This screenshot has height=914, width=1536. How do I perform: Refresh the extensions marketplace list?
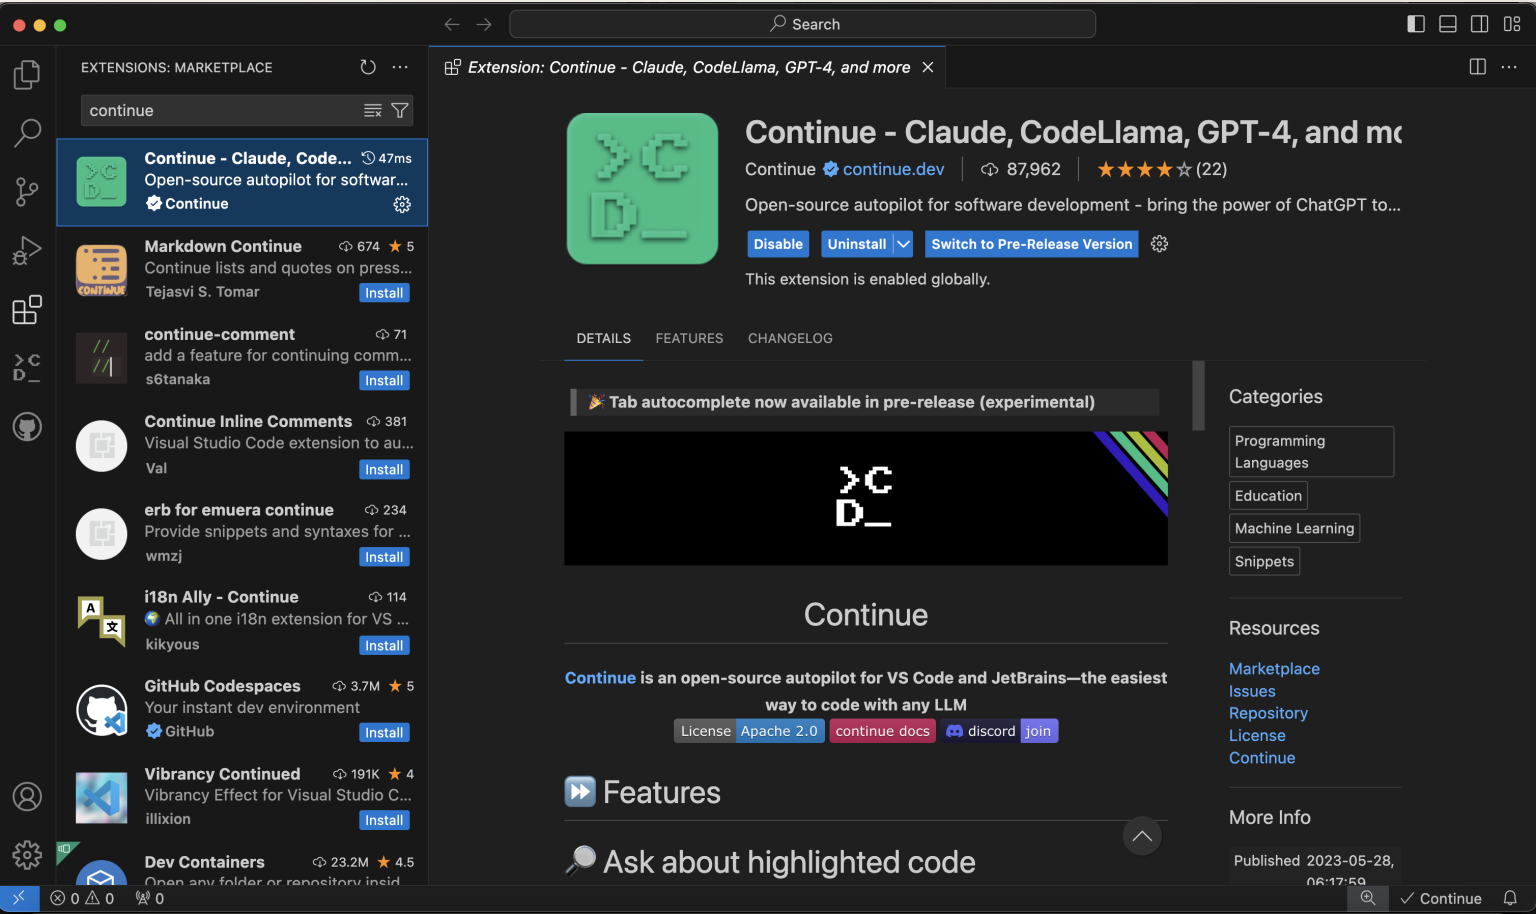pos(368,67)
